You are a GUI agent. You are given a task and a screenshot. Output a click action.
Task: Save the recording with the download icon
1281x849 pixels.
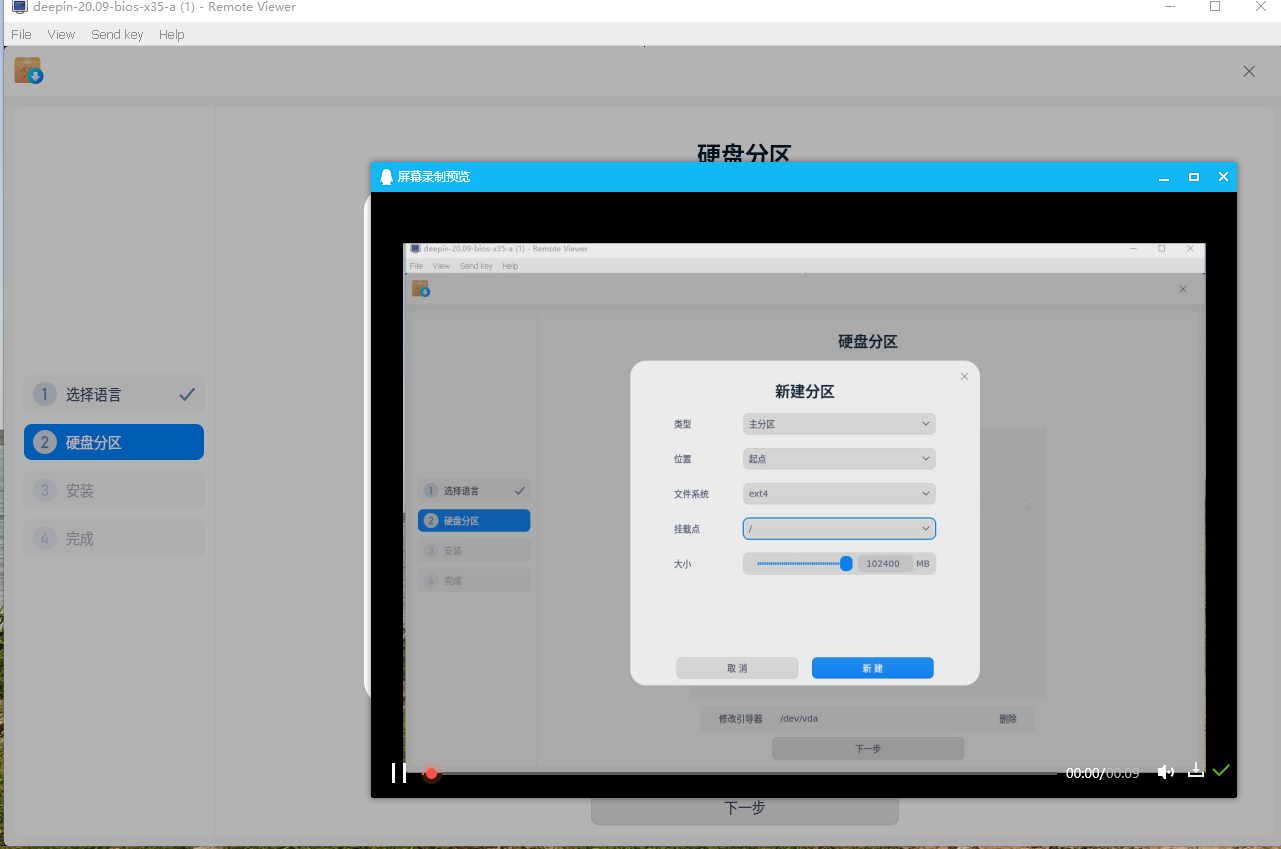pyautogui.click(x=1195, y=770)
